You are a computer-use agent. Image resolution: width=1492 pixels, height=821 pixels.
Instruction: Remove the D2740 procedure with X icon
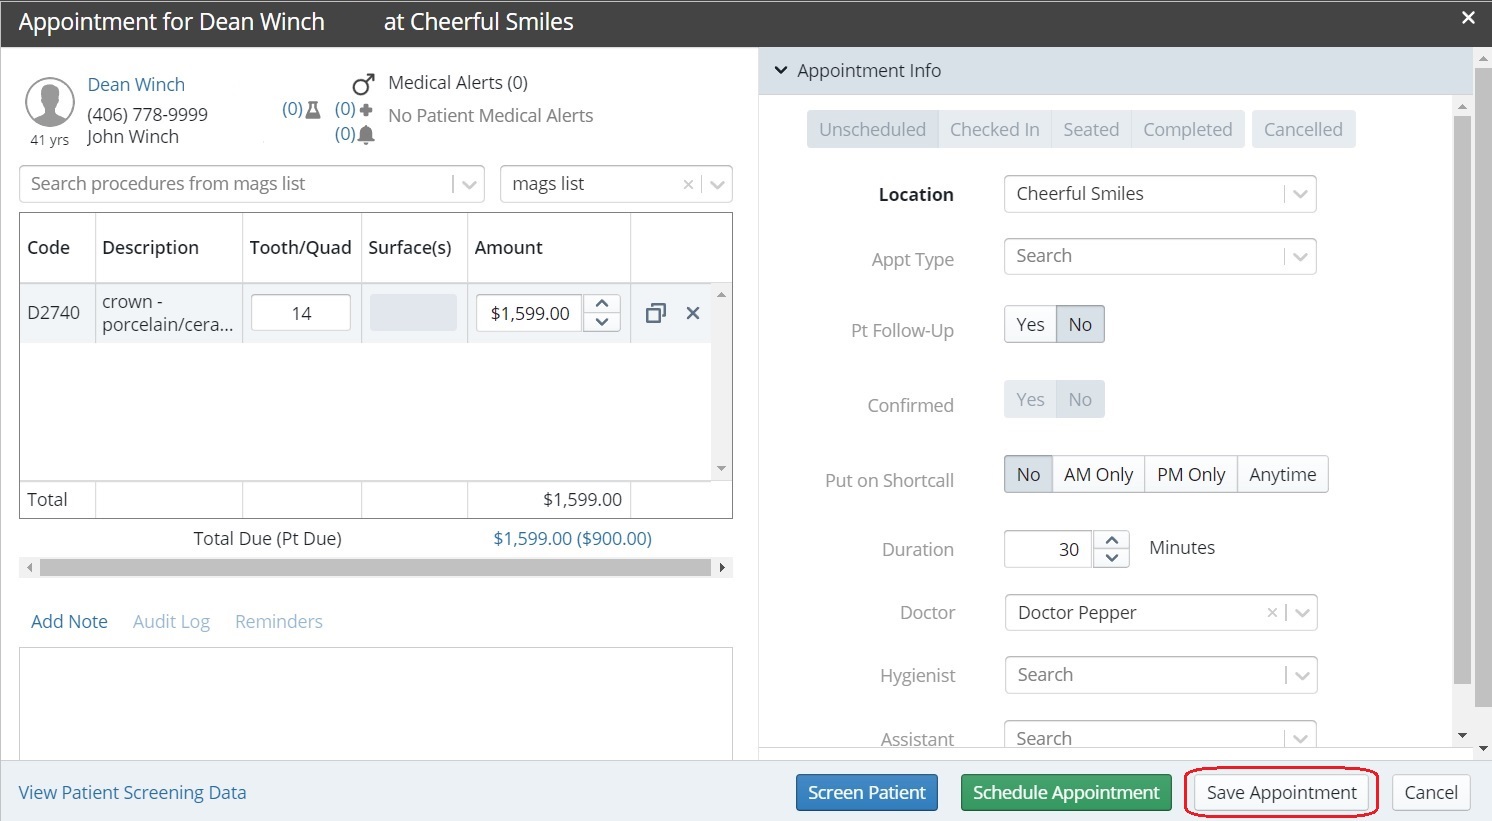(x=692, y=313)
